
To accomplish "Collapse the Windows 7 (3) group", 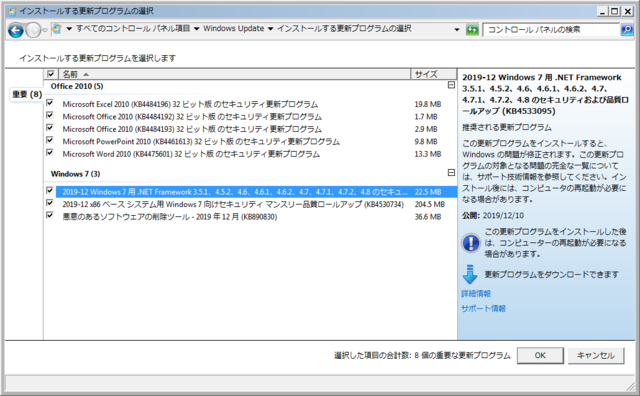I will click(x=451, y=173).
